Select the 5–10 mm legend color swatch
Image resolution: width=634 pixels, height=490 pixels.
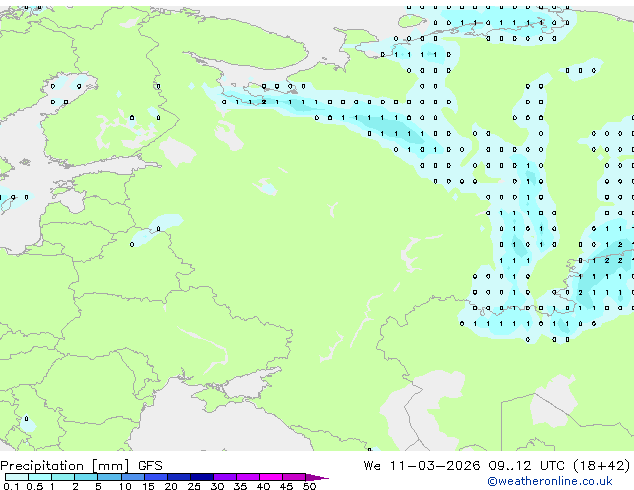109,477
